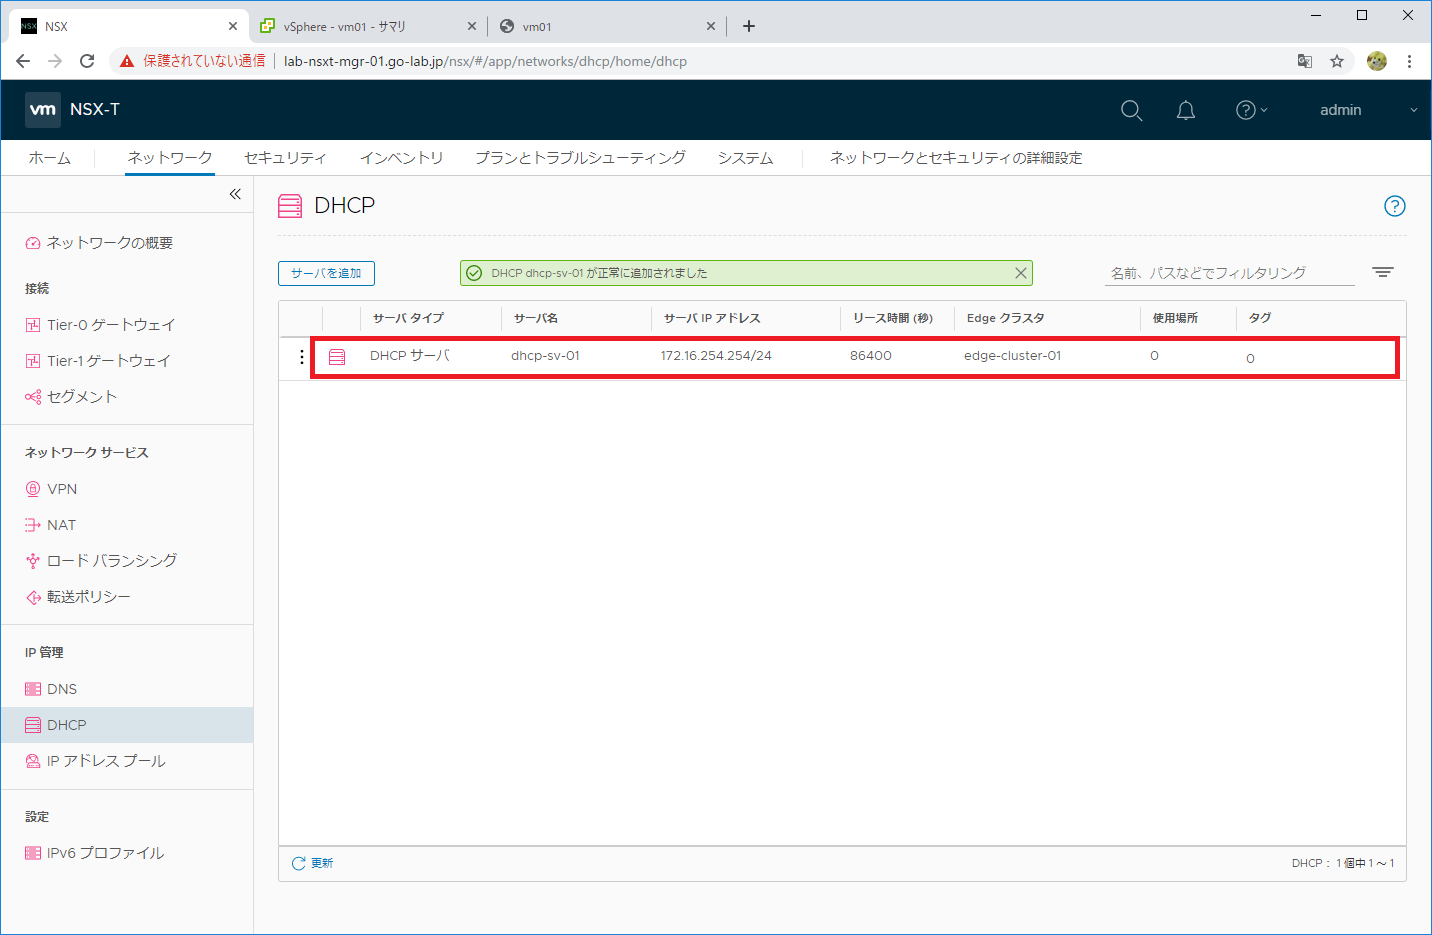Click the 使用場所 column header
Image resolution: width=1432 pixels, height=935 pixels.
pos(1175,318)
